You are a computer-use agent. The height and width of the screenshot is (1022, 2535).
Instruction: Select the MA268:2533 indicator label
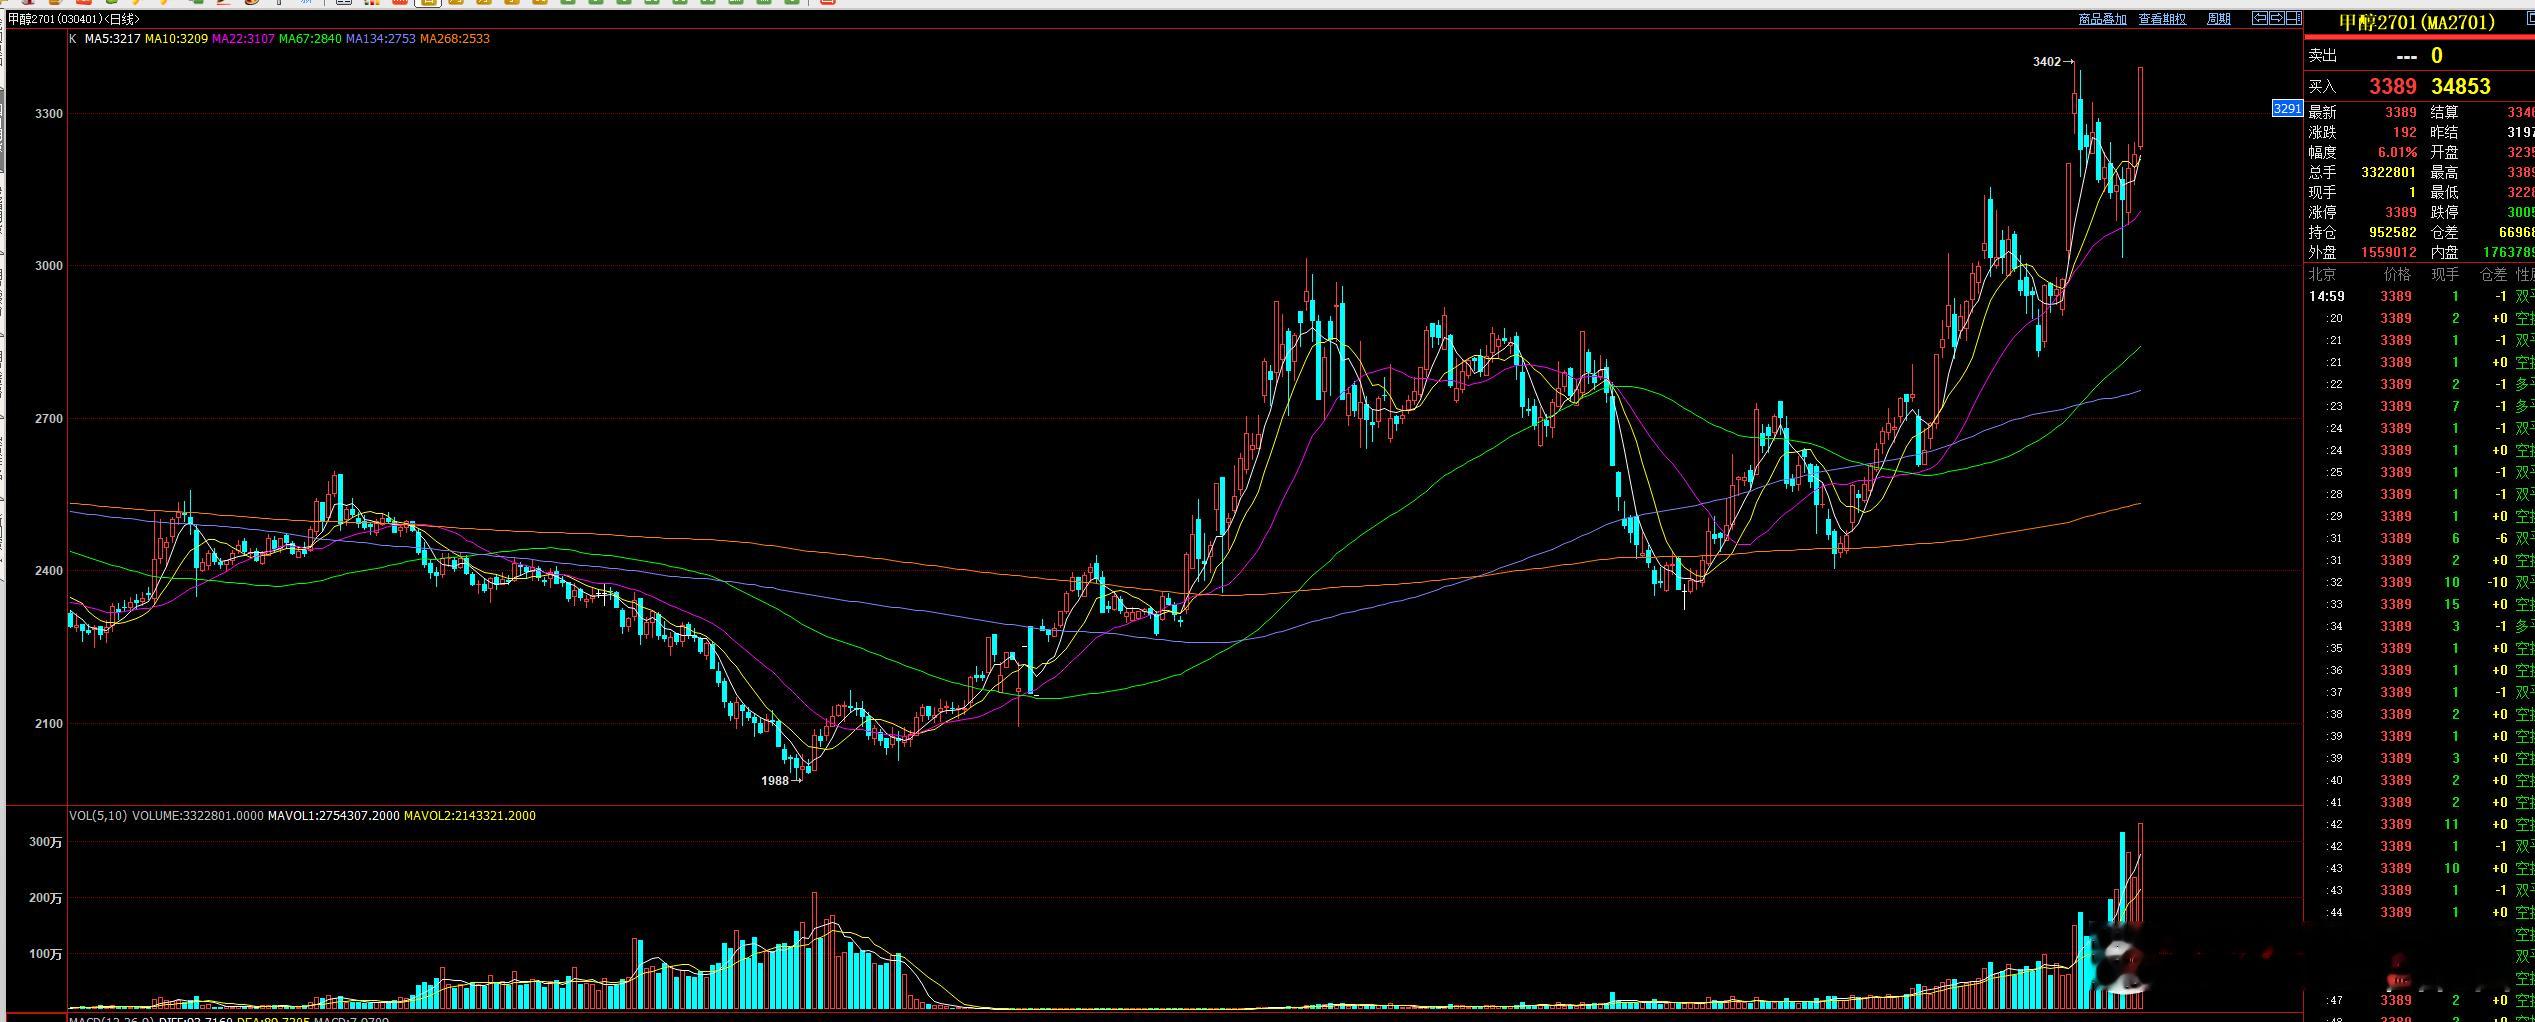[455, 39]
